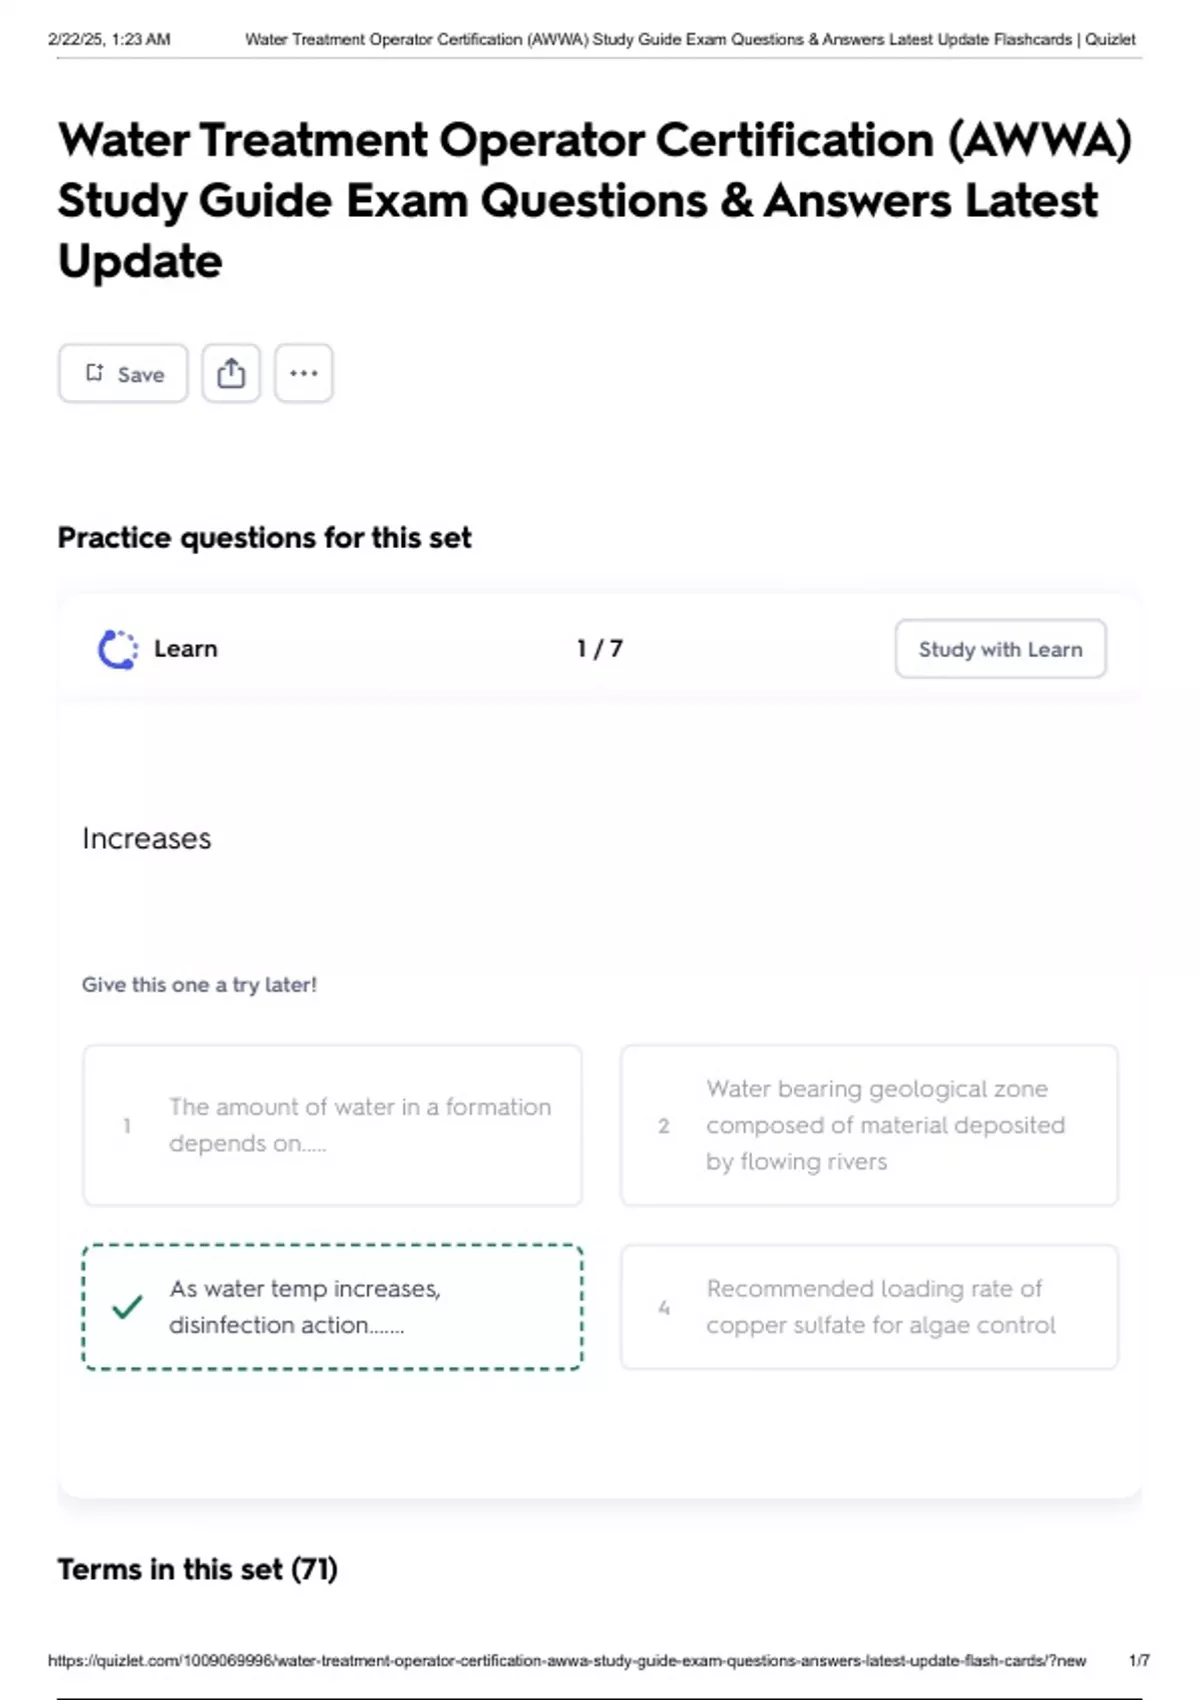
Task: Click the Learn mode circular icon
Action: (x=118, y=649)
